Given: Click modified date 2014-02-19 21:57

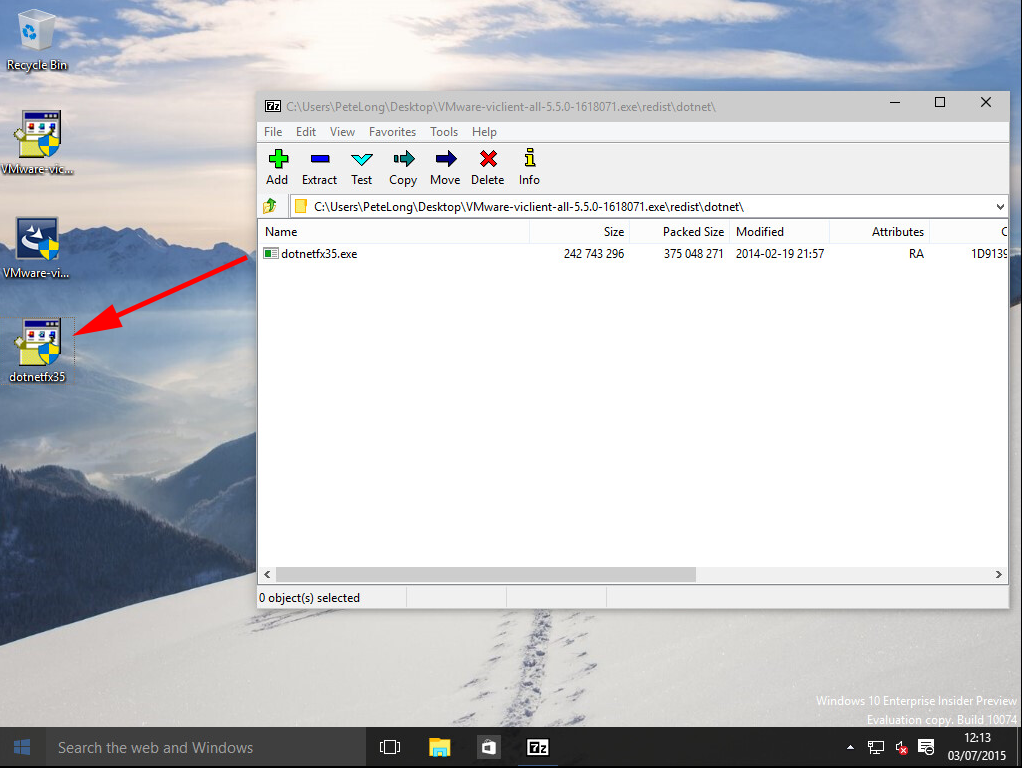Looking at the screenshot, I should pos(780,254).
